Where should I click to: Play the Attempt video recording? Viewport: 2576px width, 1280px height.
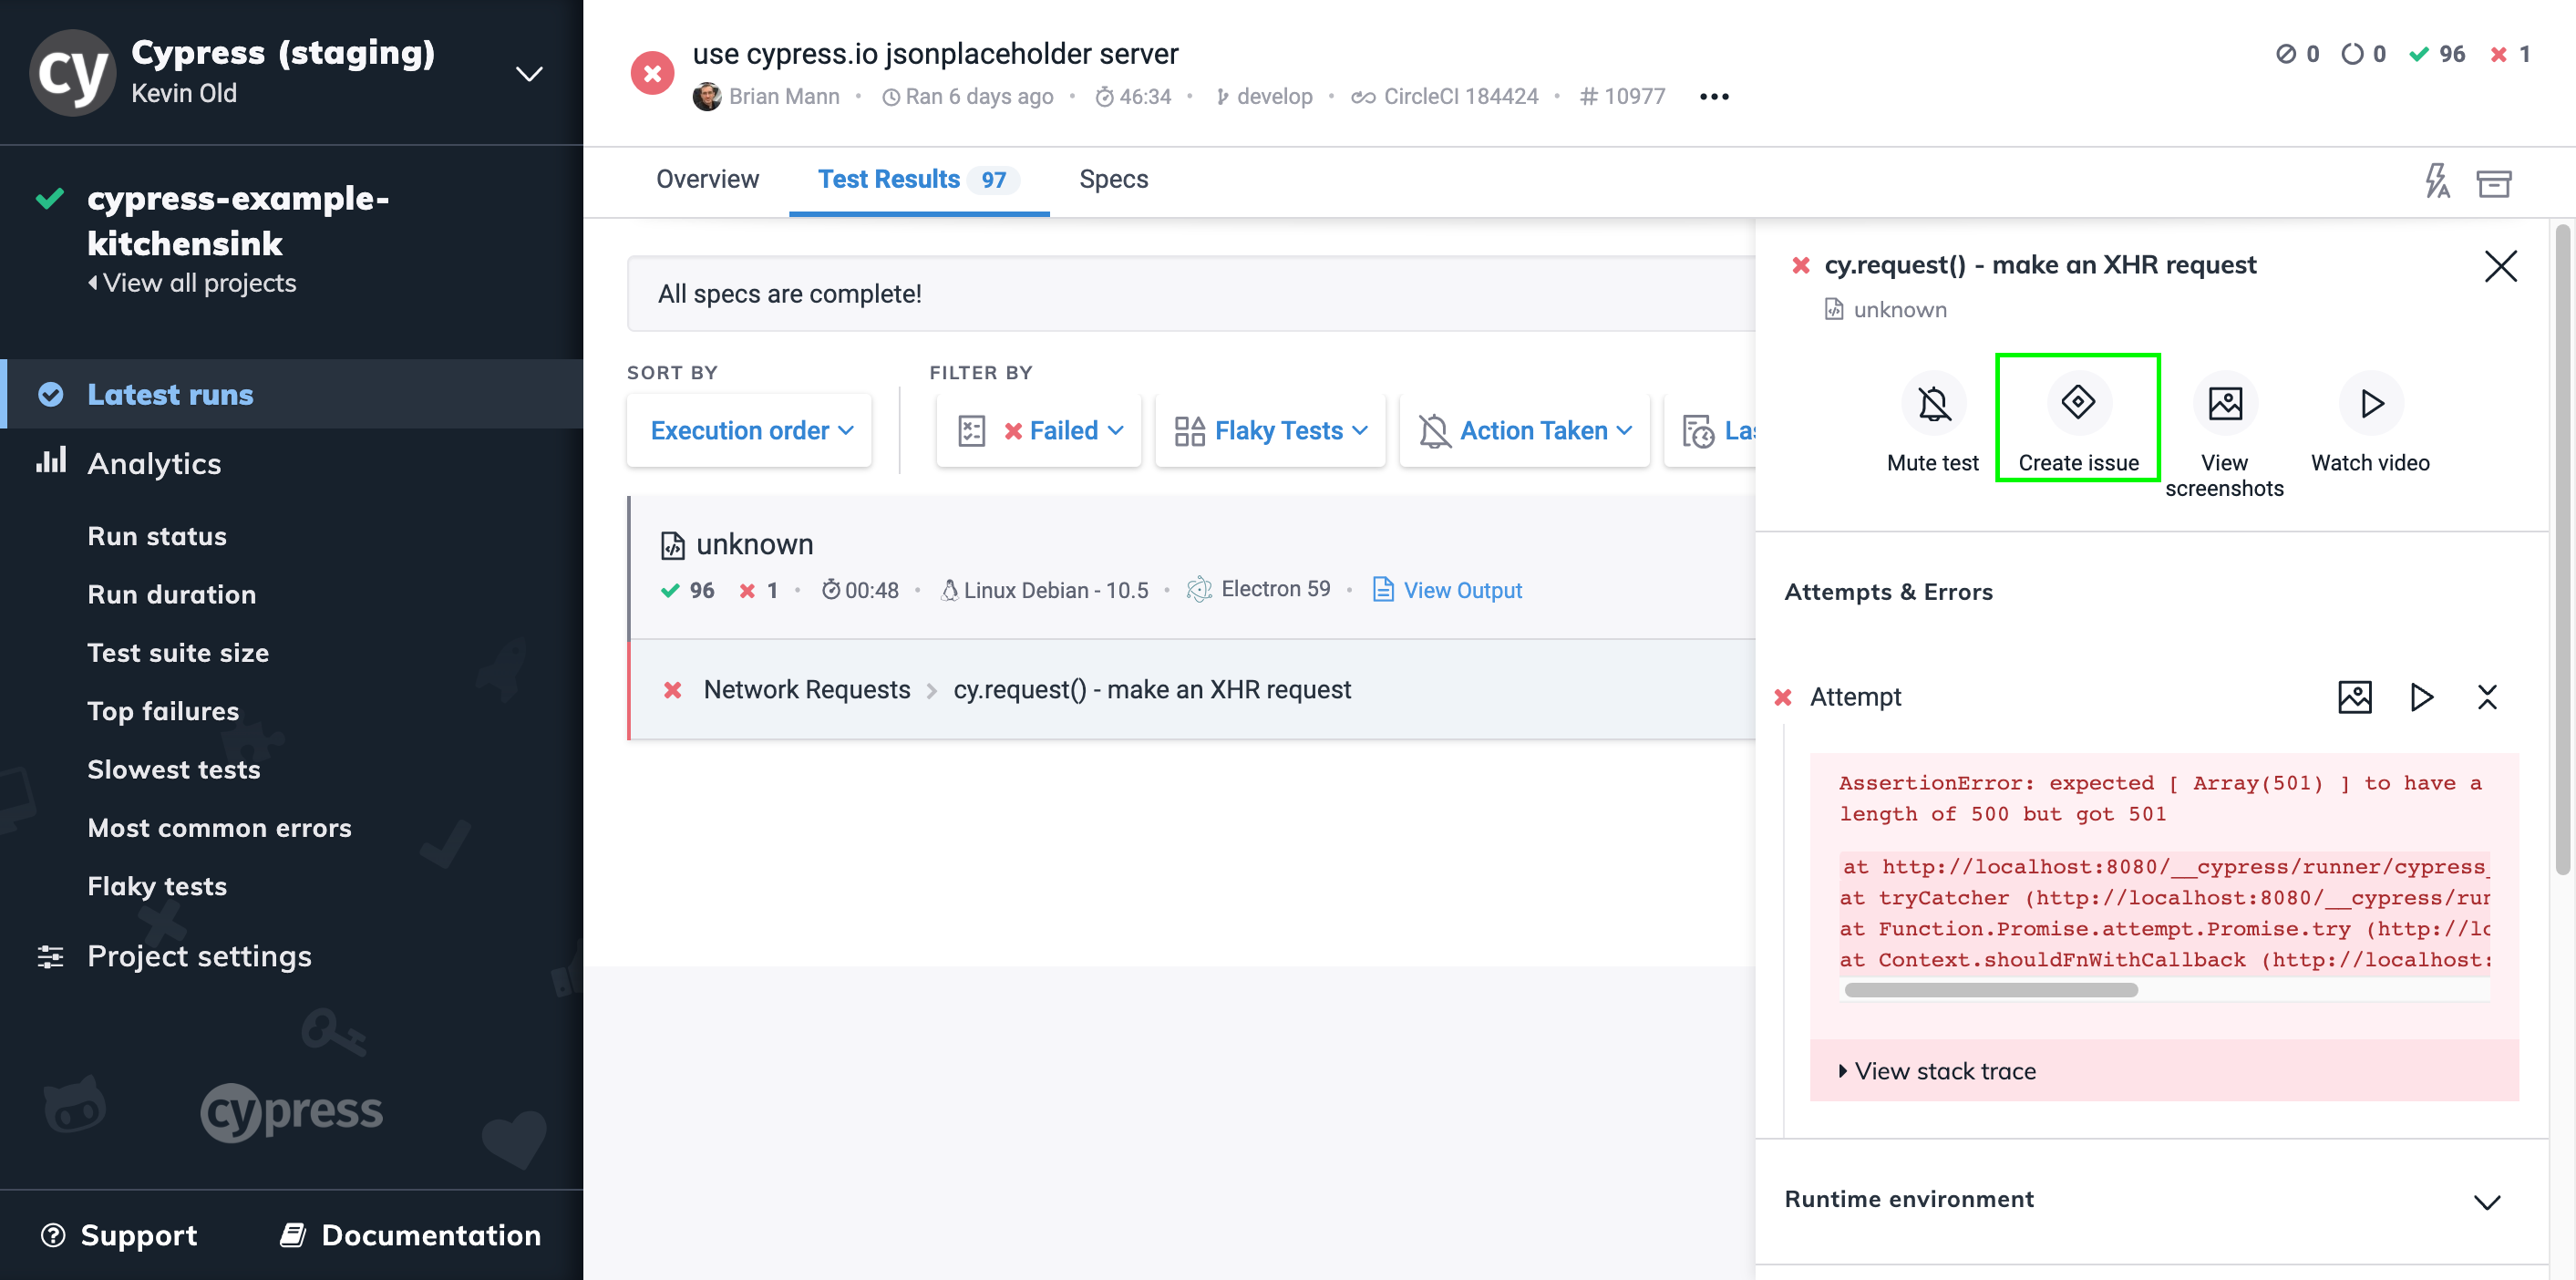pyautogui.click(x=2420, y=697)
